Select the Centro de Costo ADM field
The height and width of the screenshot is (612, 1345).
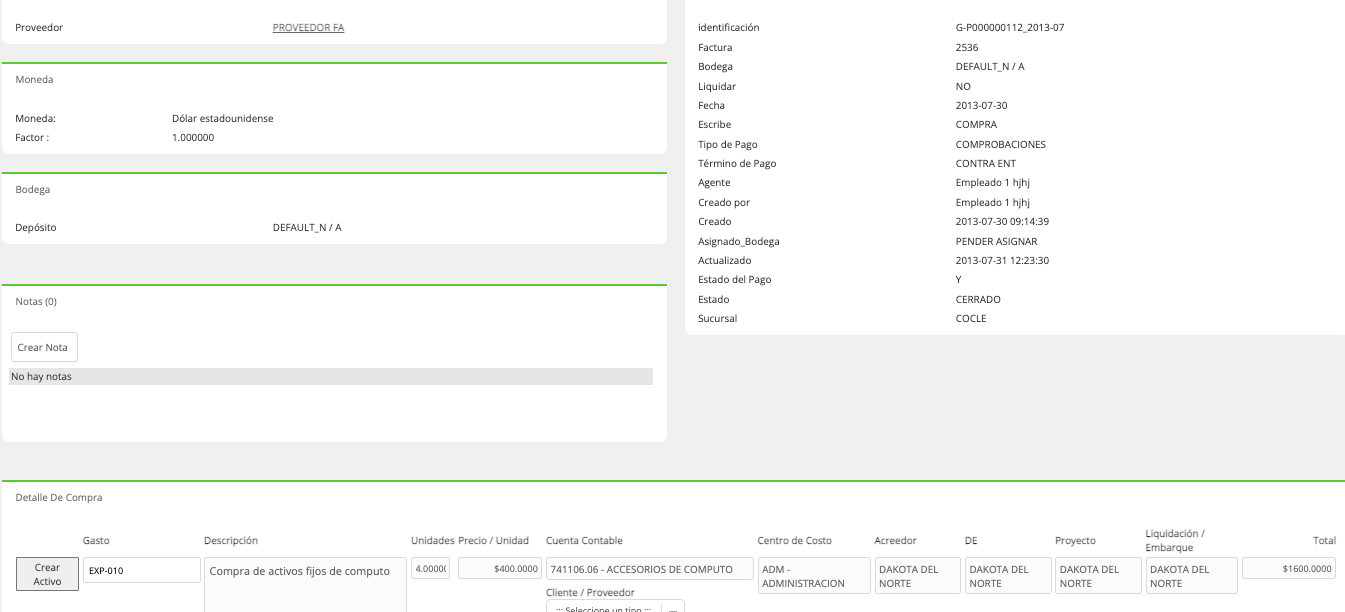tap(812, 576)
